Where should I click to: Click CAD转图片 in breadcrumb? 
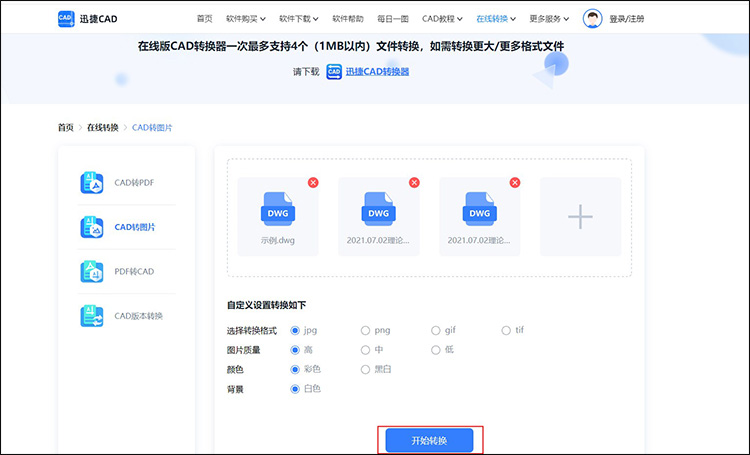tap(152, 128)
